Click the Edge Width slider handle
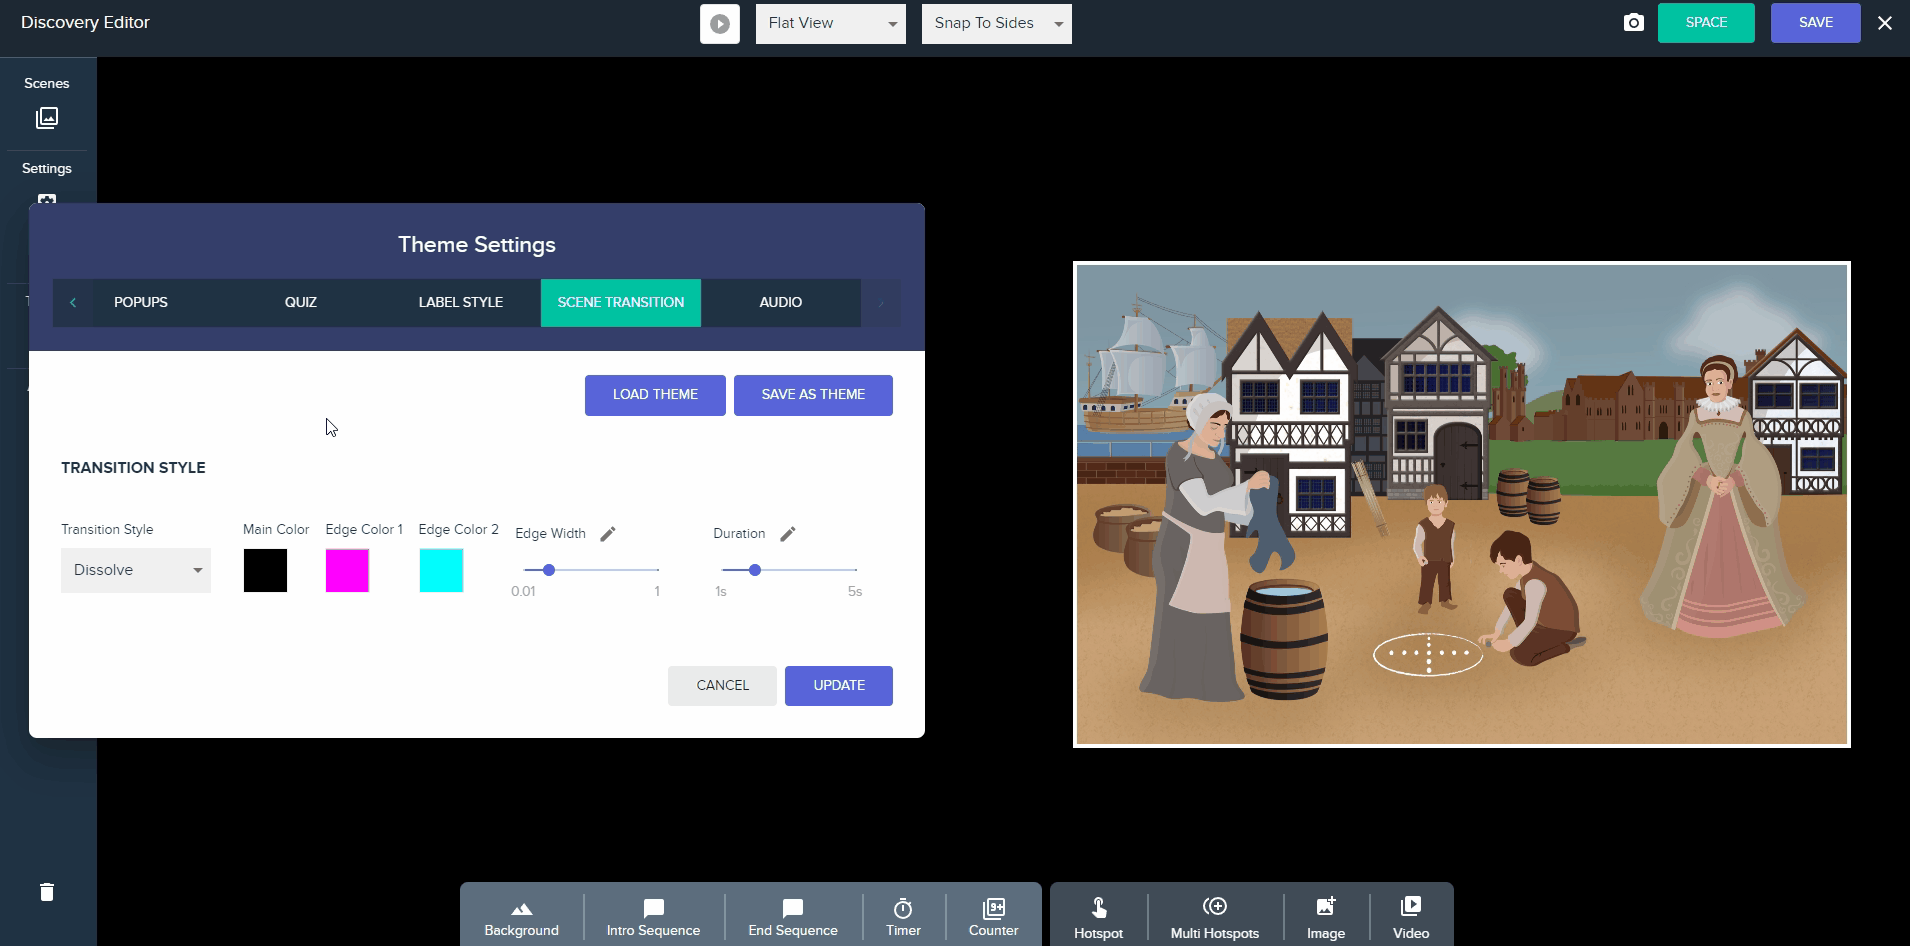Screen dimensions: 1910x946 point(548,570)
